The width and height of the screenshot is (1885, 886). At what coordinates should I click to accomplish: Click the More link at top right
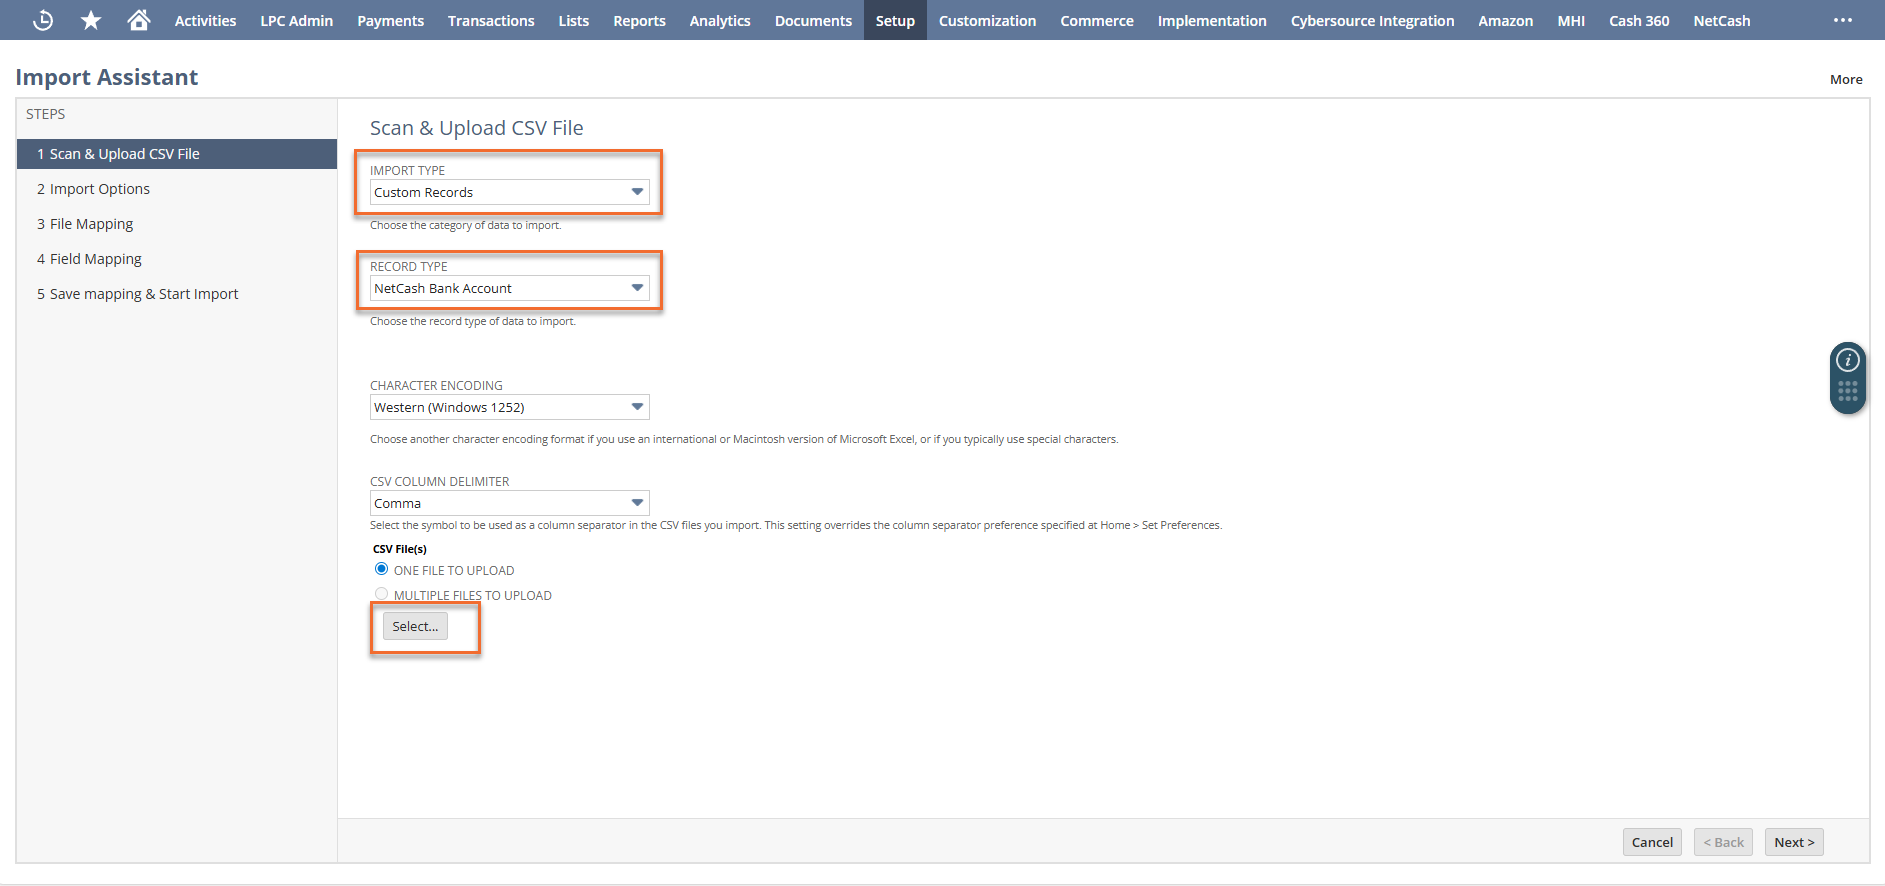[x=1845, y=79]
